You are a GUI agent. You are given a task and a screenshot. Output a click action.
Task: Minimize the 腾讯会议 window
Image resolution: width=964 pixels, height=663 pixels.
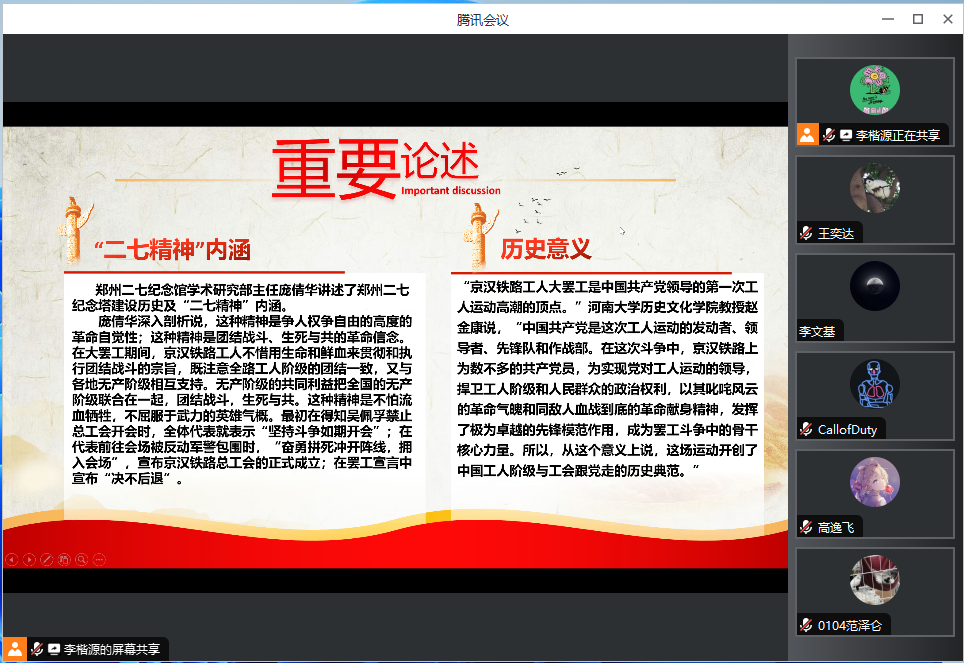coord(887,18)
